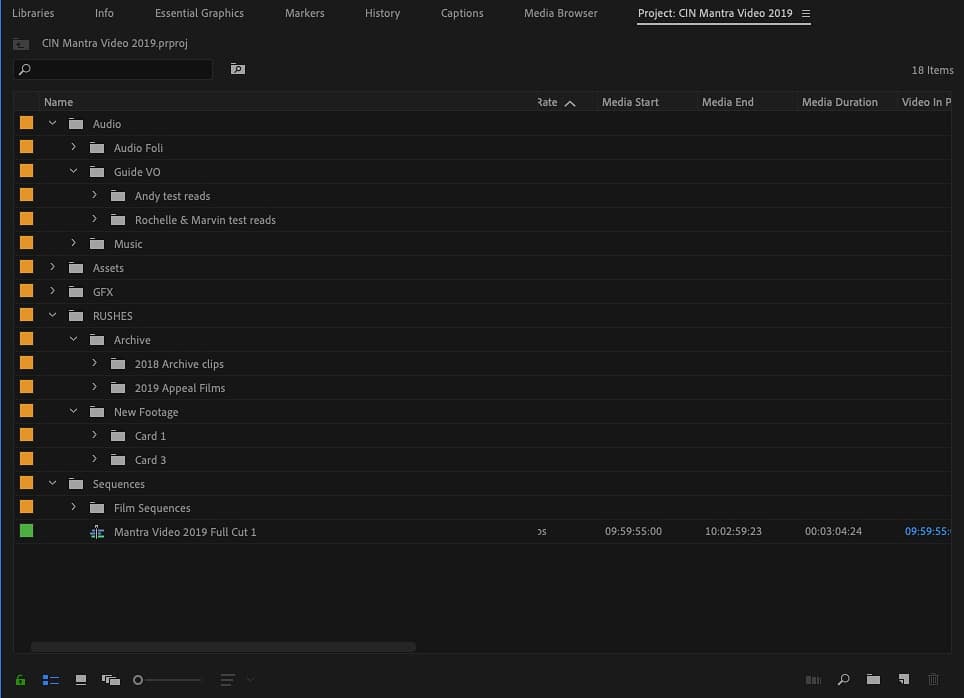Enable List View display
964x698 pixels.
point(50,679)
